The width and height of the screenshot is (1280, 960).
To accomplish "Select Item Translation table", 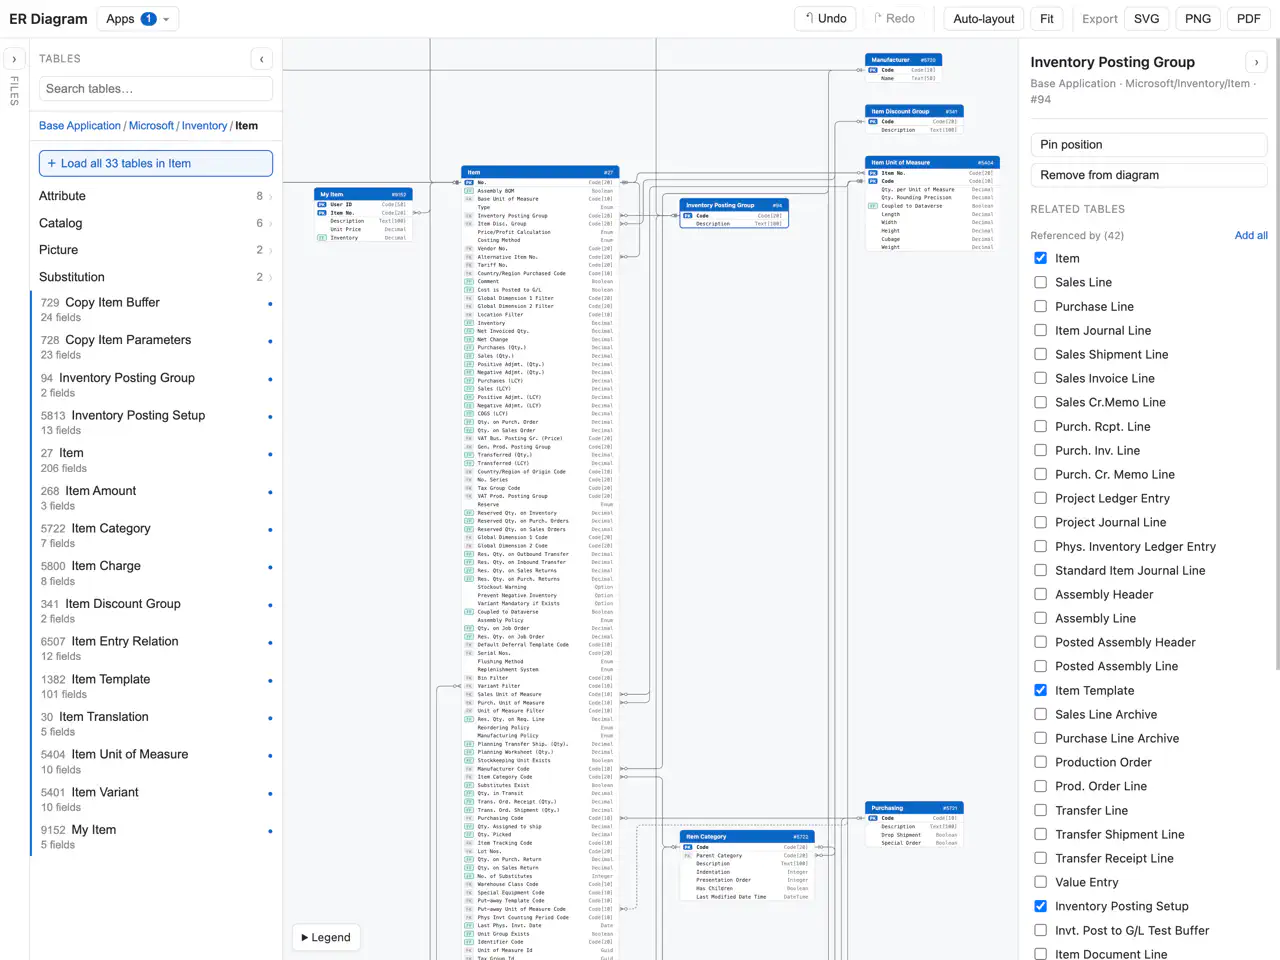I will pos(156,724).
